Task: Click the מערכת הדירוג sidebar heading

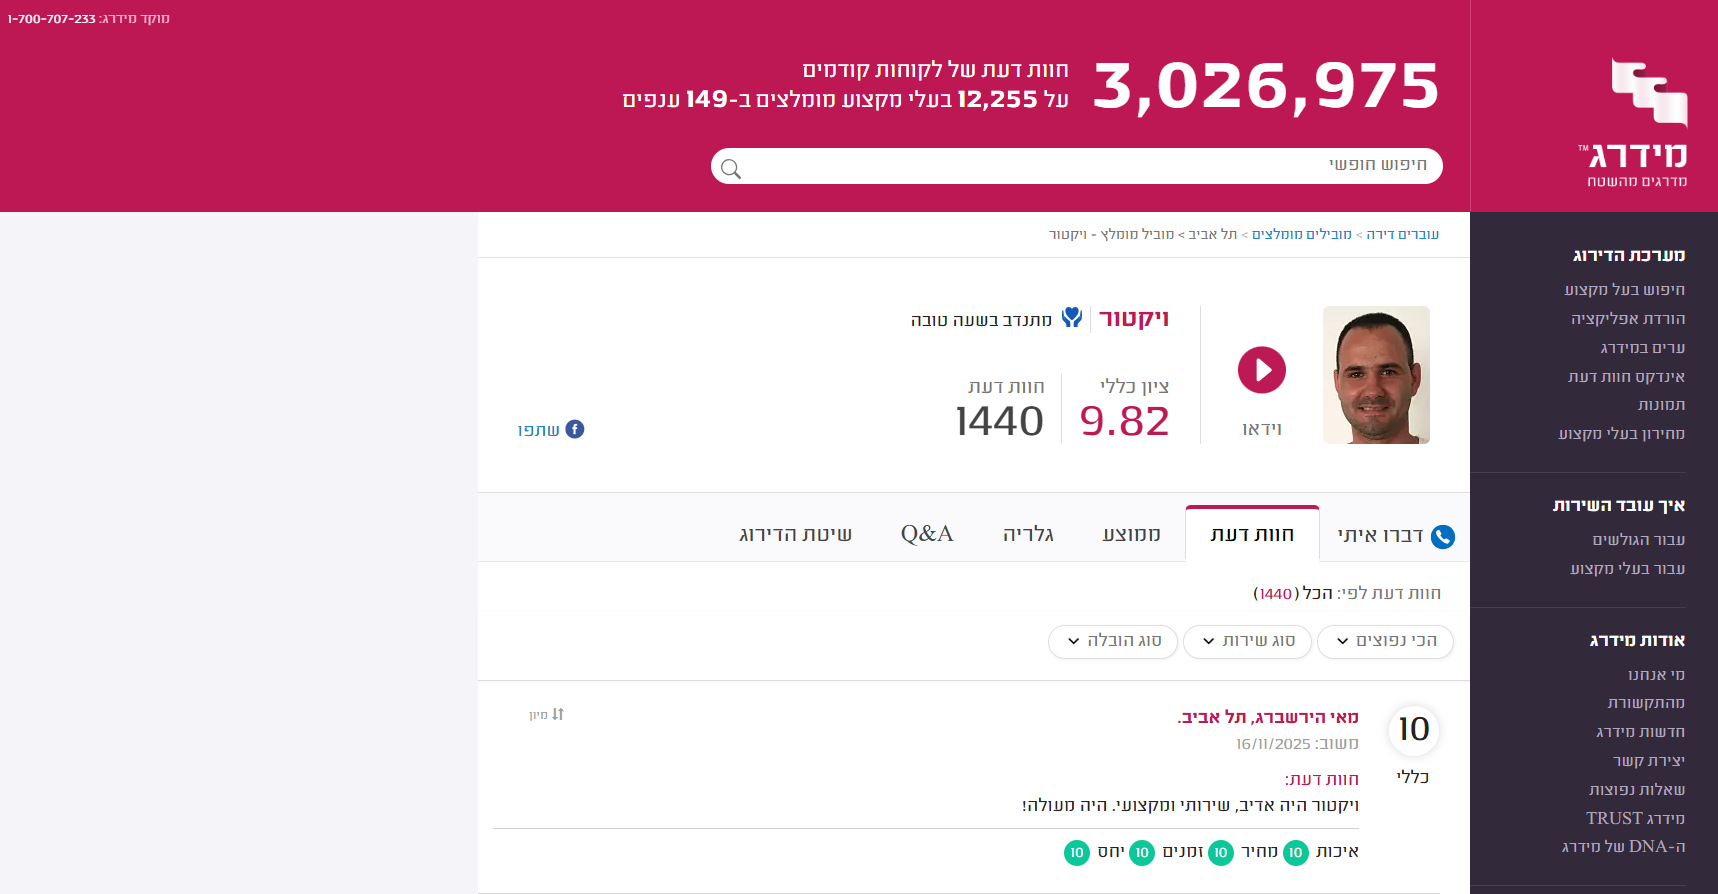Action: click(1629, 256)
